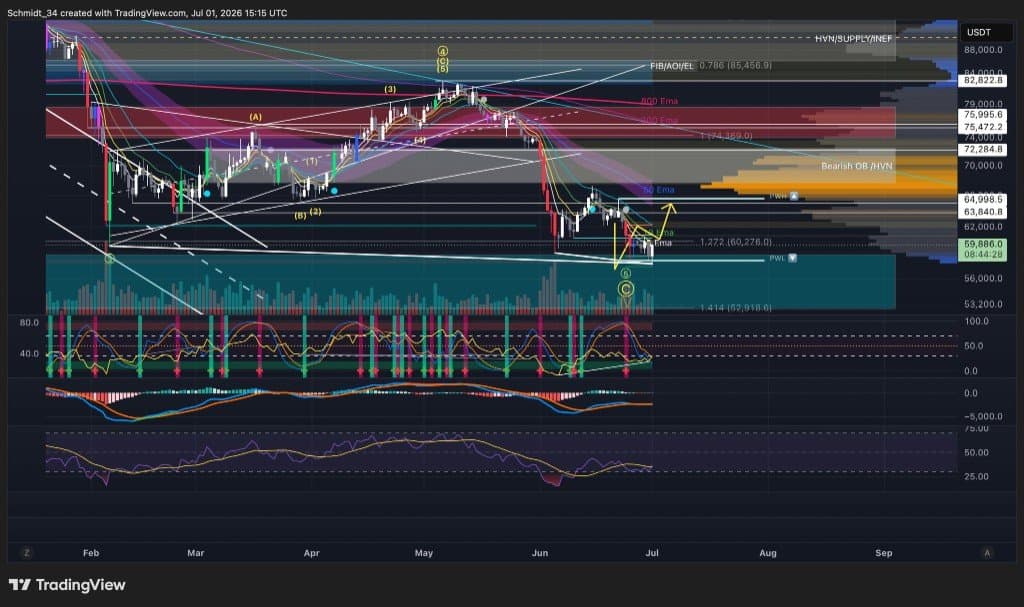Click 80.0 on the left oscillator scale

click(x=29, y=323)
